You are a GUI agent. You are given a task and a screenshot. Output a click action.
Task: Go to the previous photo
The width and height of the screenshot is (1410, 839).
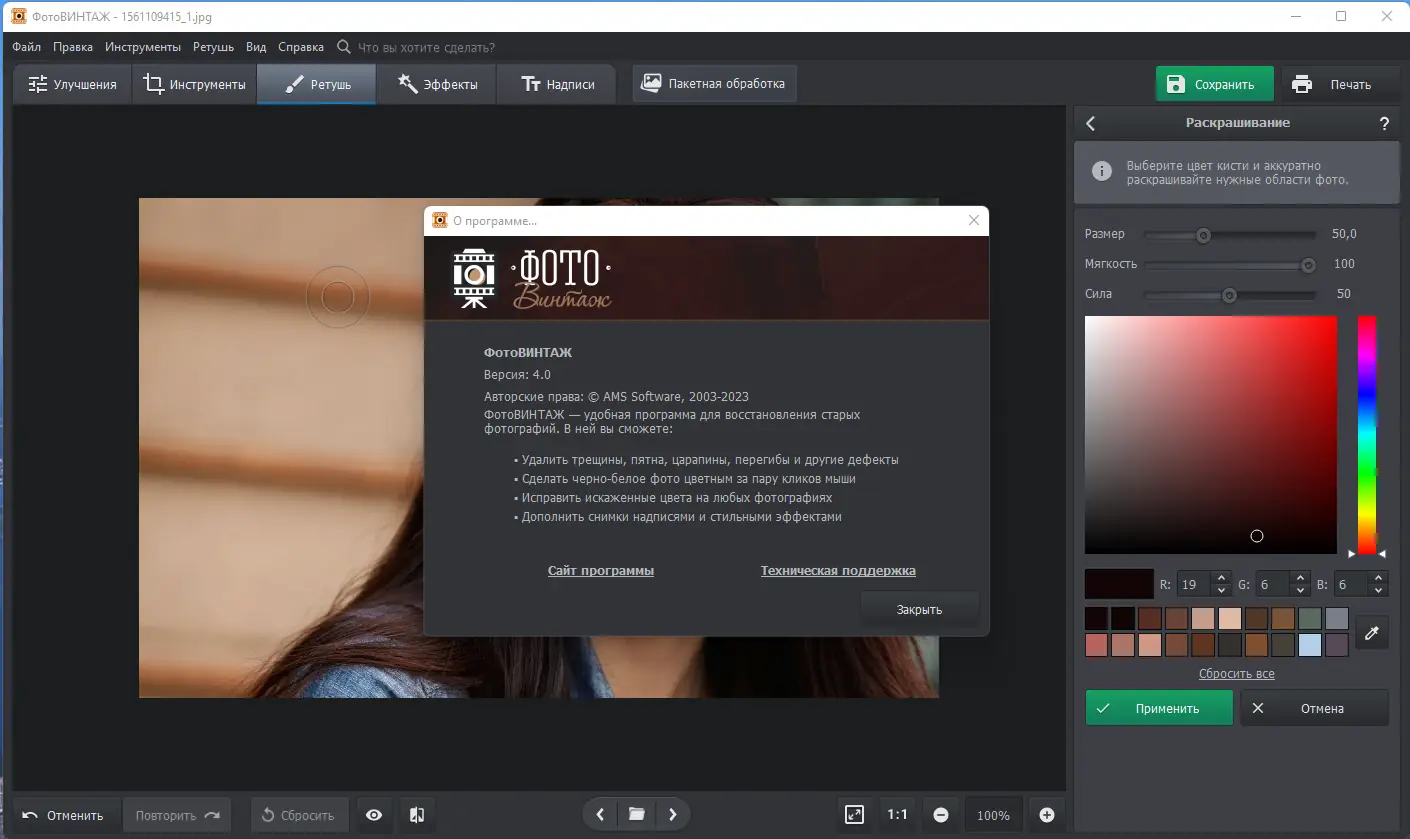pyautogui.click(x=600, y=814)
